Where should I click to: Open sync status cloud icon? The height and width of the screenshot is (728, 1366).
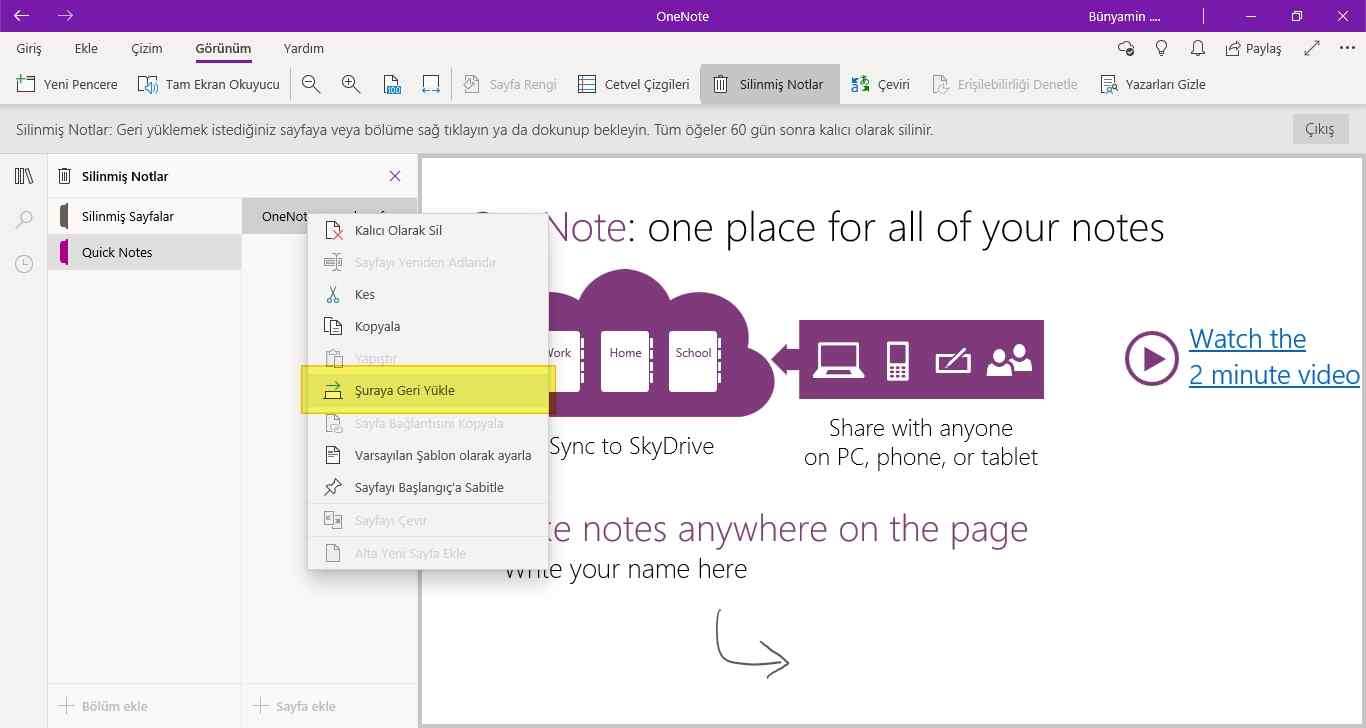1126,48
